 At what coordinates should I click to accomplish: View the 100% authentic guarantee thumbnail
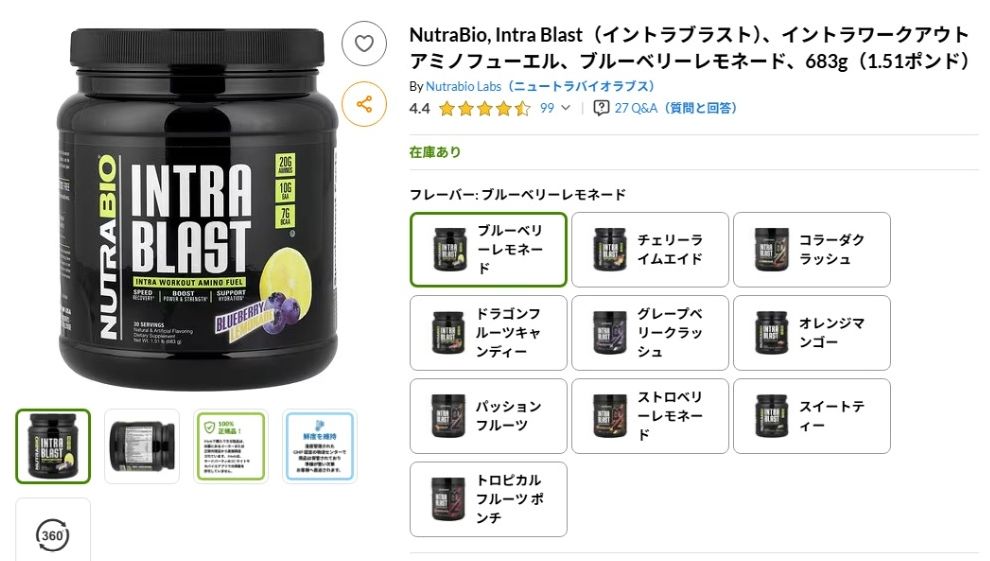[230, 446]
